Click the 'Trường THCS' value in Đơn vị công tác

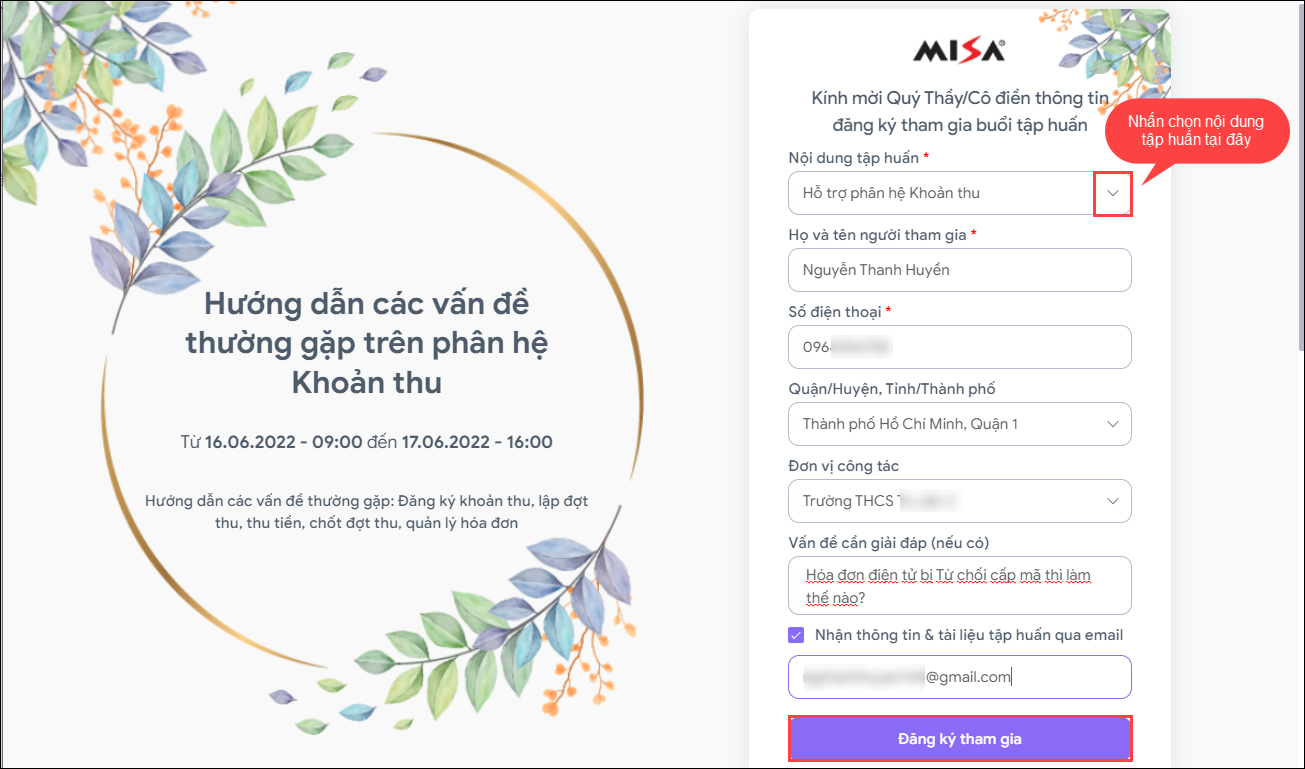click(850, 501)
